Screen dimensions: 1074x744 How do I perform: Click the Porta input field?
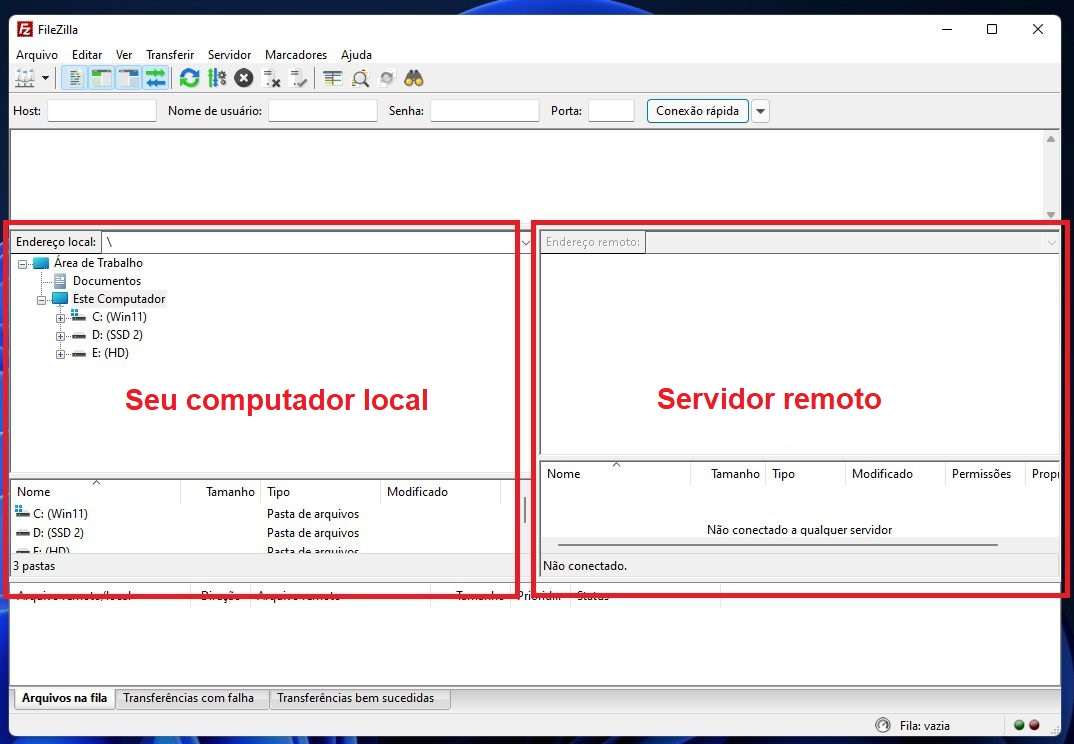click(x=611, y=111)
